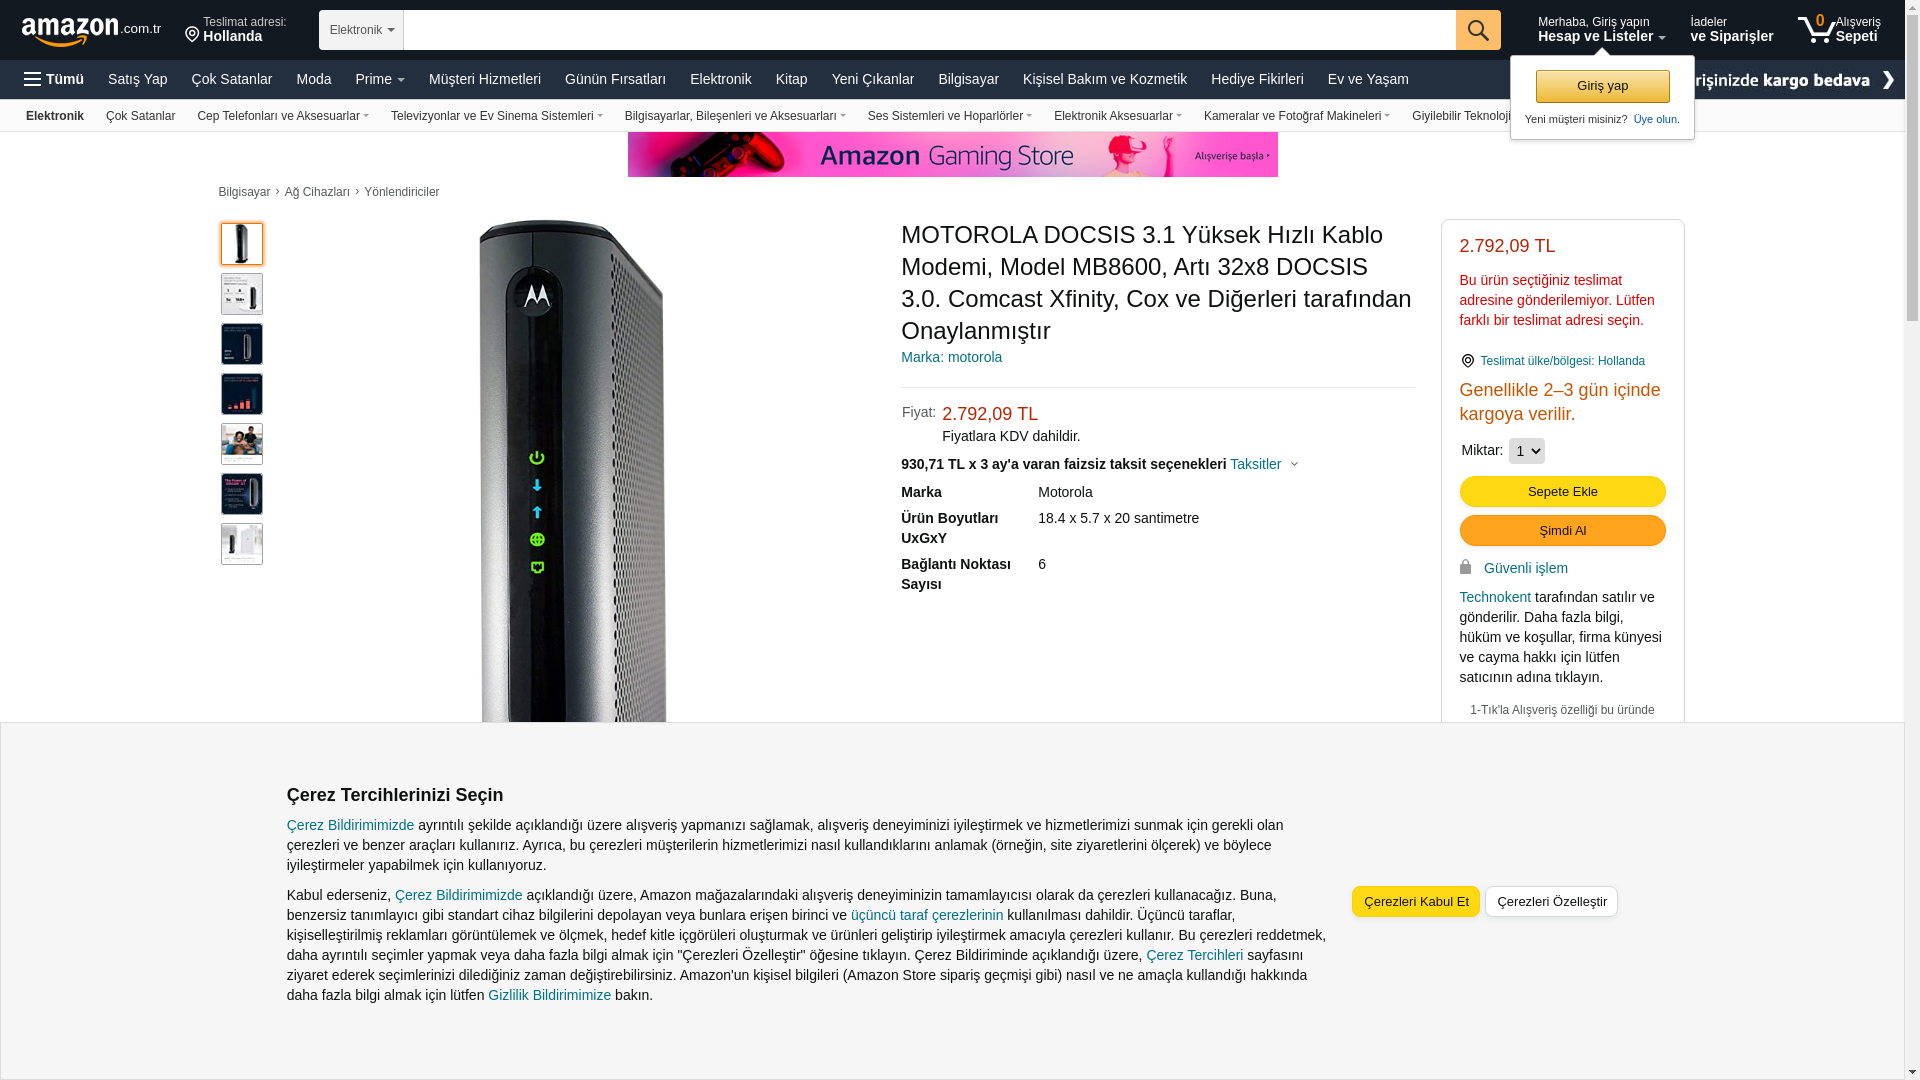Select the second product thumbnail image
This screenshot has height=1080, width=1920.
(242, 294)
